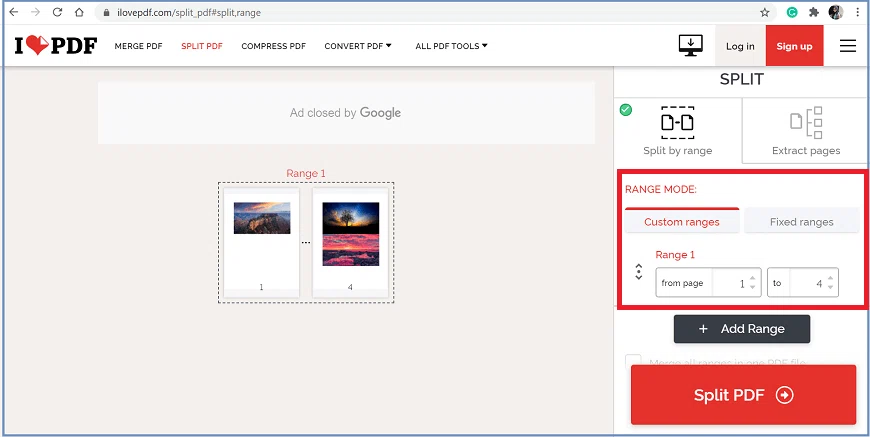The image size is (870, 437).
Task: Click the SPLIT panel heading
Action: pyautogui.click(x=742, y=79)
